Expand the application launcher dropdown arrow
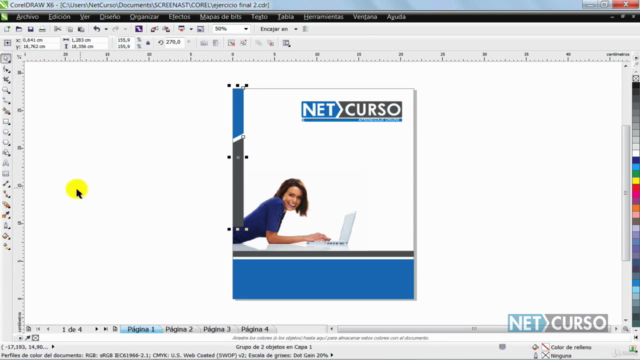Image resolution: width=640 pixels, height=360 pixels. click(x=191, y=29)
